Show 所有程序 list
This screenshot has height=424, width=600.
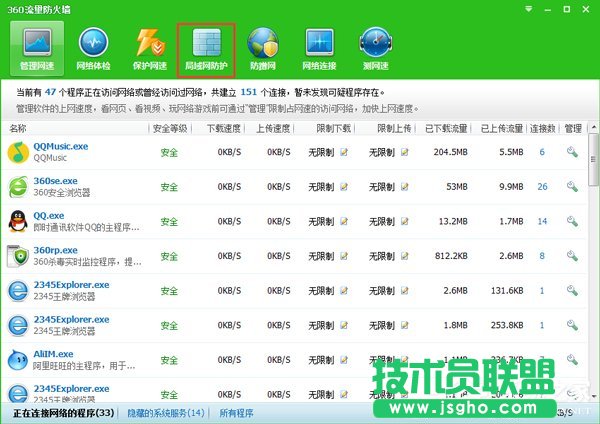click(x=236, y=413)
